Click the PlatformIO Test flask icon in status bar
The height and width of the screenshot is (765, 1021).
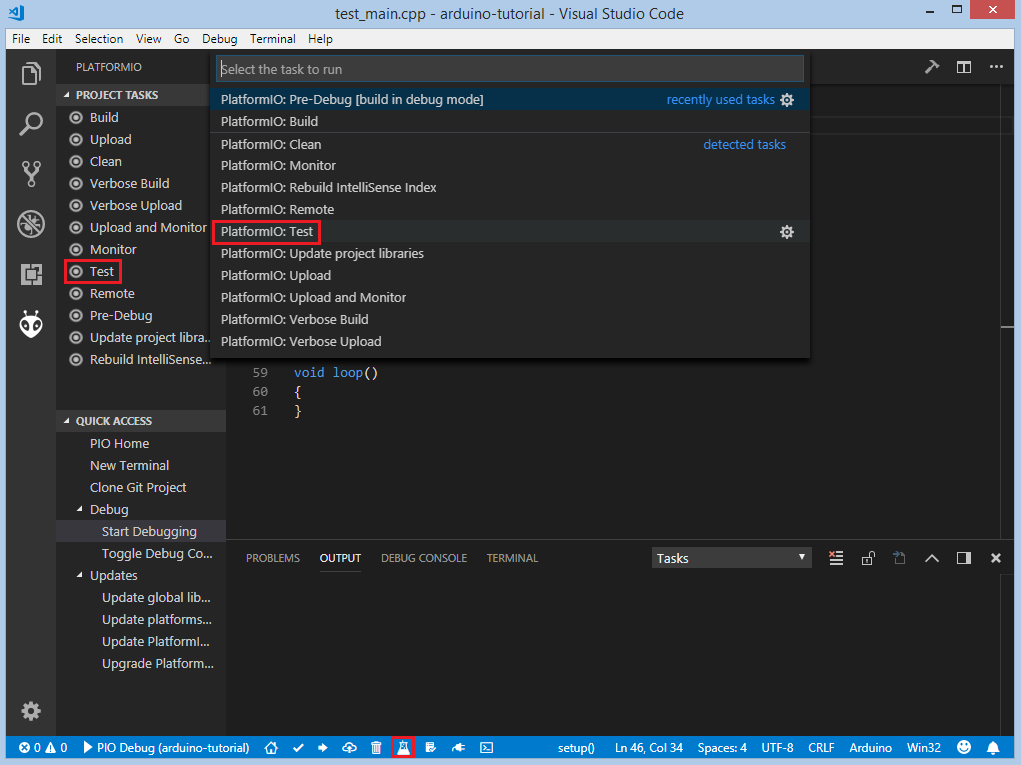[x=403, y=747]
